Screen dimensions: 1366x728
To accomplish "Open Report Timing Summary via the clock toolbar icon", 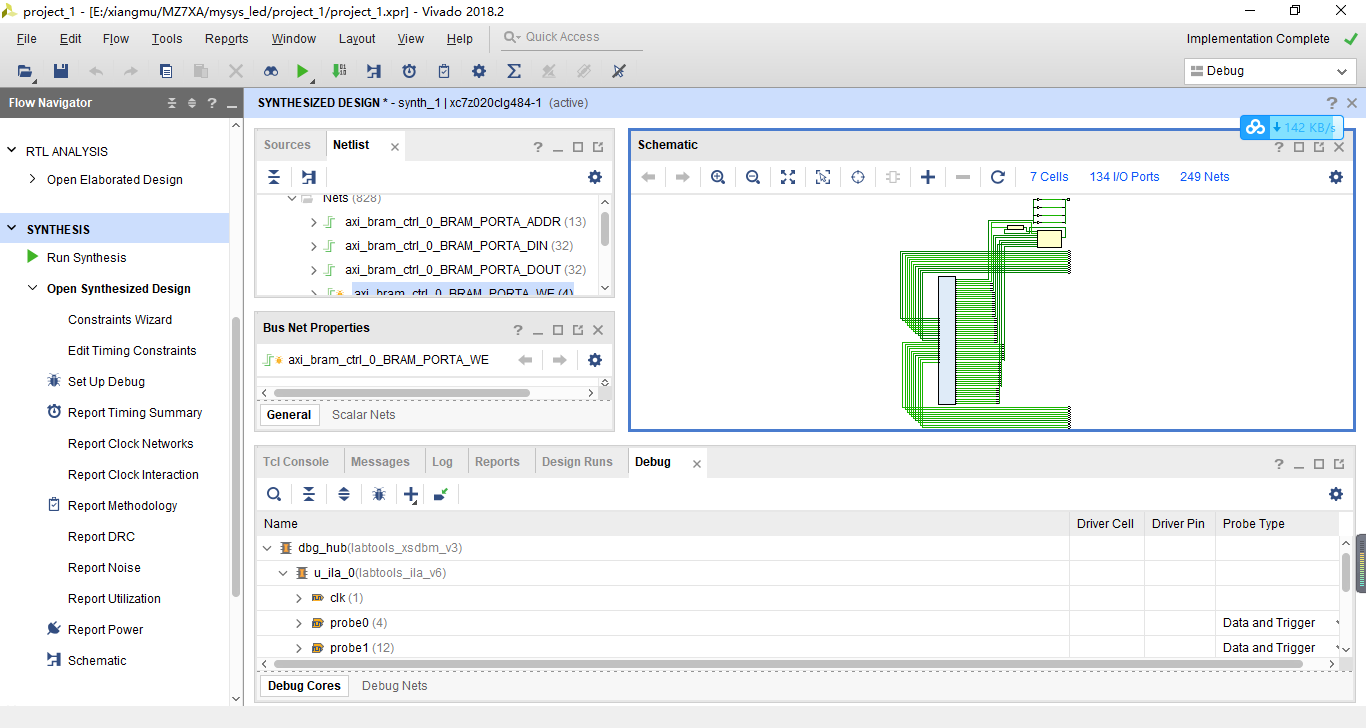I will (409, 71).
